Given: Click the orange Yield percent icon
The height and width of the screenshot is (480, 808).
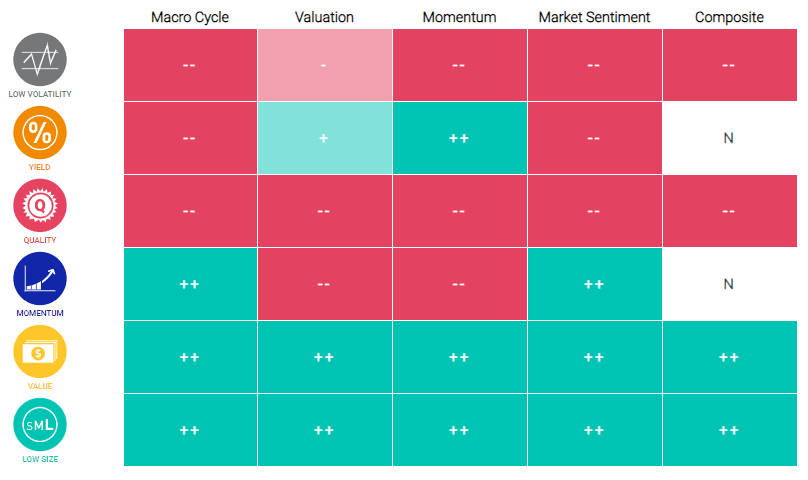Looking at the screenshot, I should point(40,132).
